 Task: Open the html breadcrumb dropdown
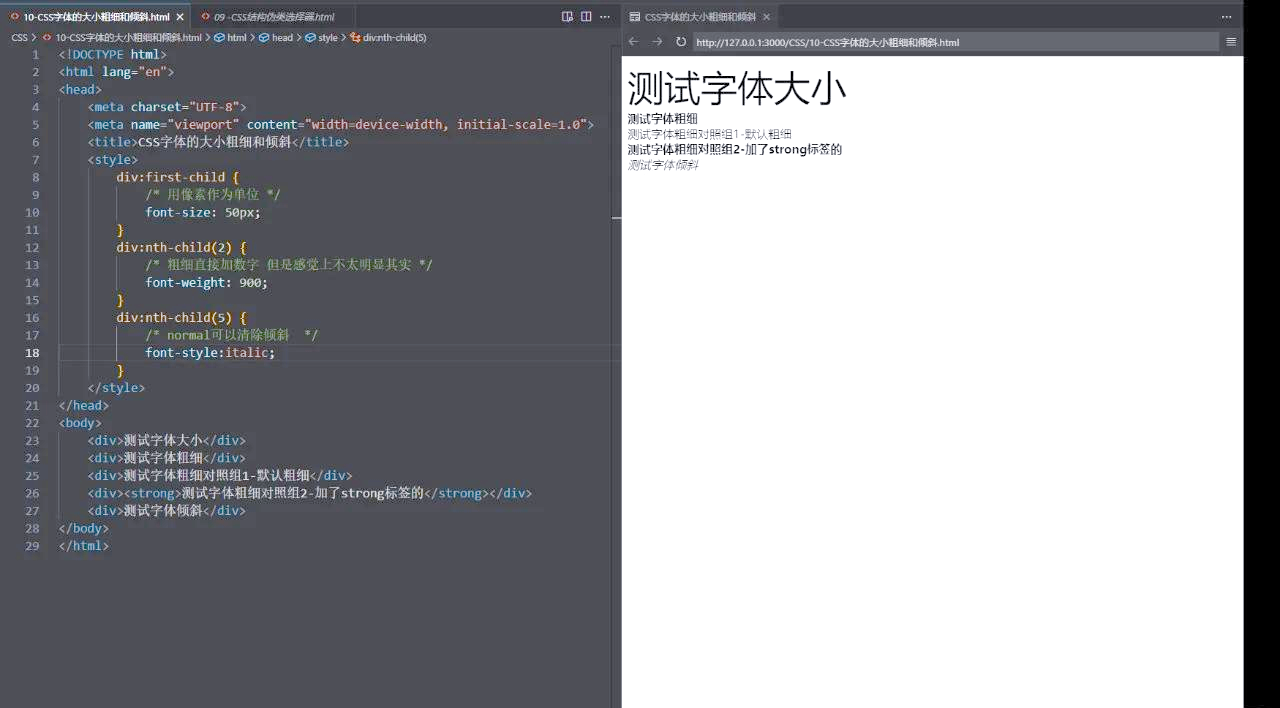236,37
